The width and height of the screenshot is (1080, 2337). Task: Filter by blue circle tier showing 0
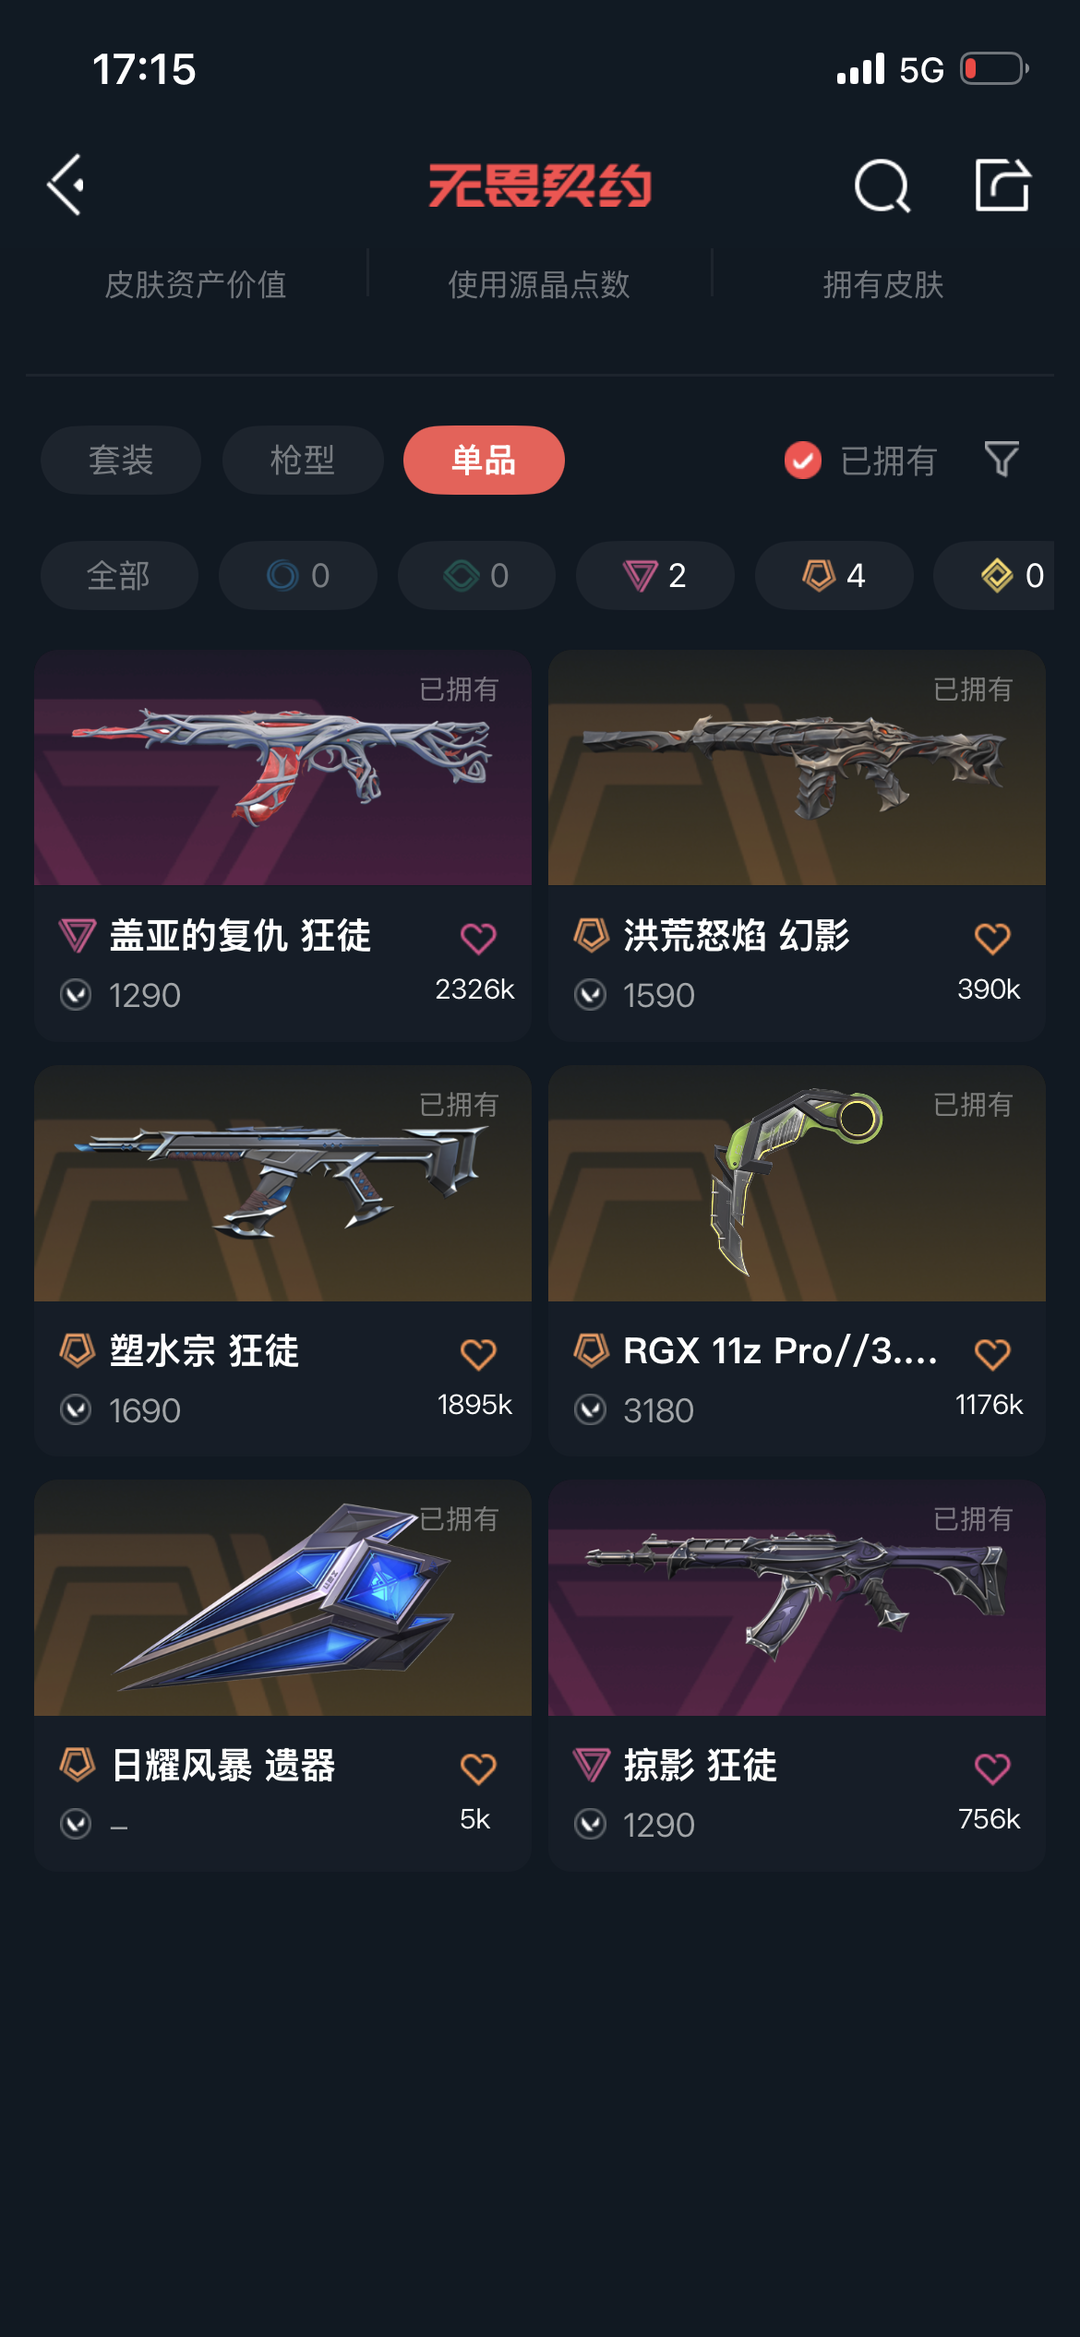pyautogui.click(x=298, y=575)
